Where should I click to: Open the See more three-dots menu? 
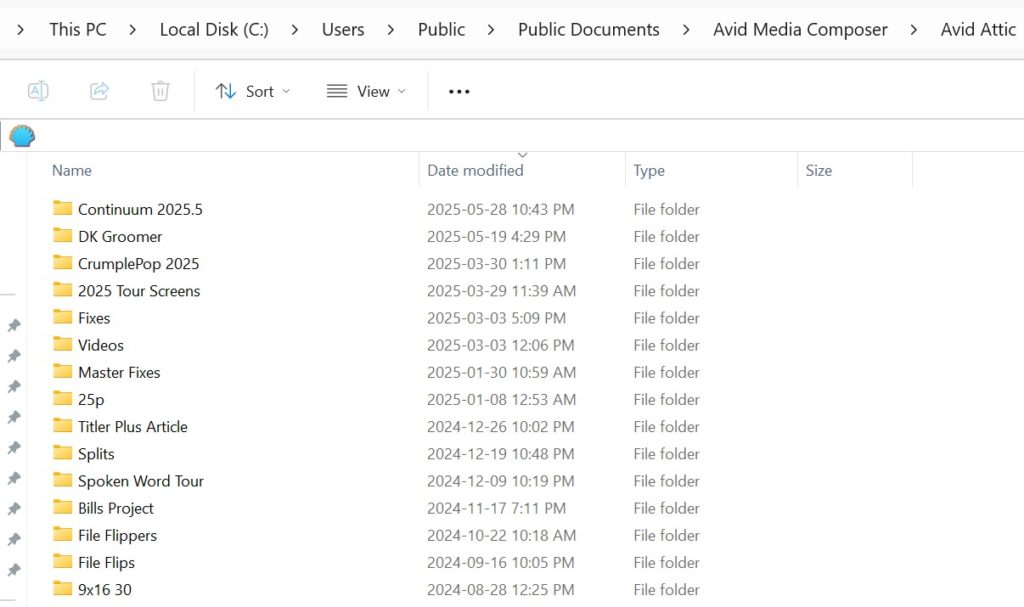tap(459, 91)
